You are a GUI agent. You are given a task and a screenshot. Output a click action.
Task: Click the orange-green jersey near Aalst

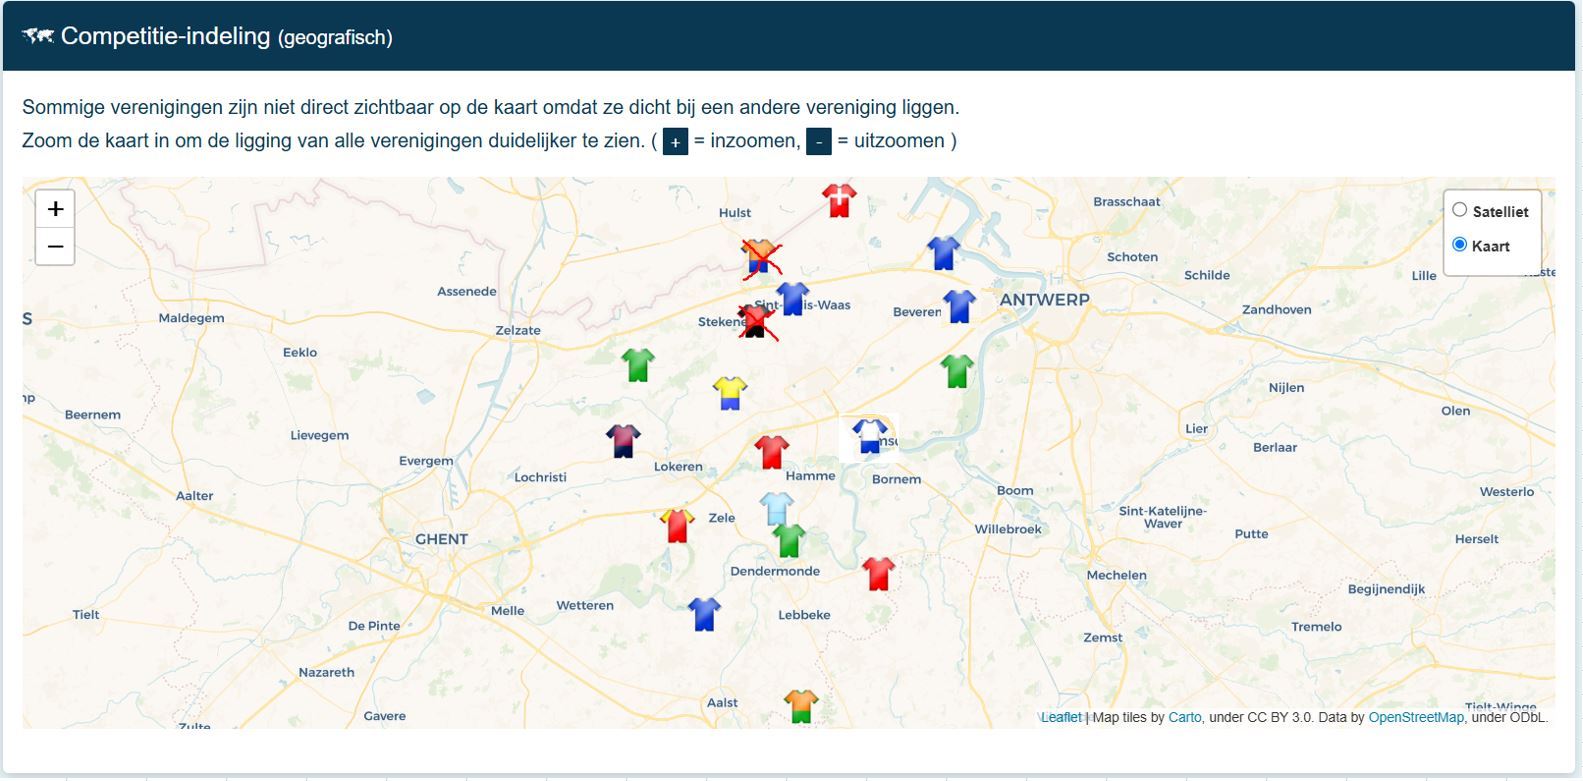coord(801,706)
